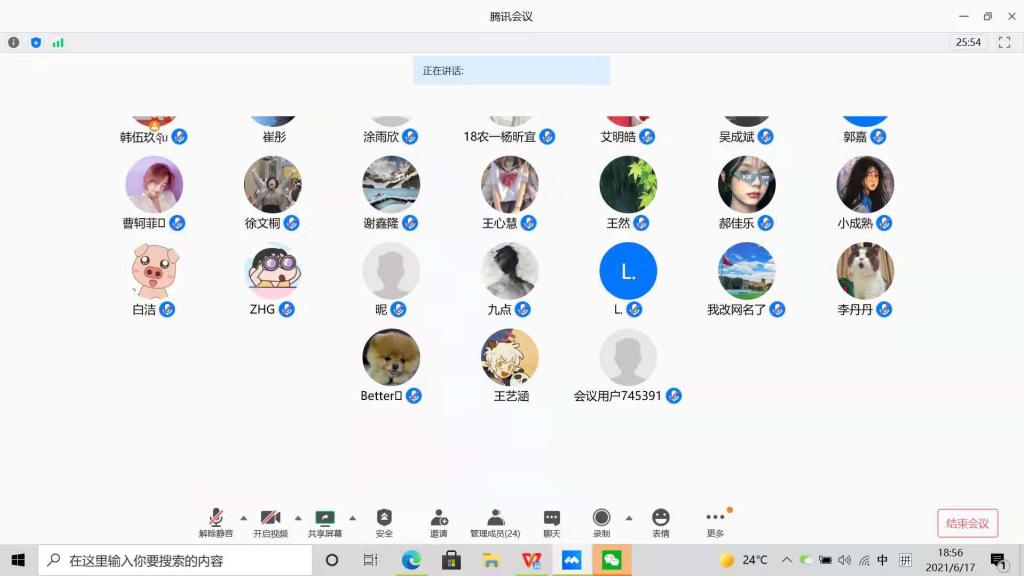Toggle fullscreen mode in top-right corner

click(x=1005, y=42)
